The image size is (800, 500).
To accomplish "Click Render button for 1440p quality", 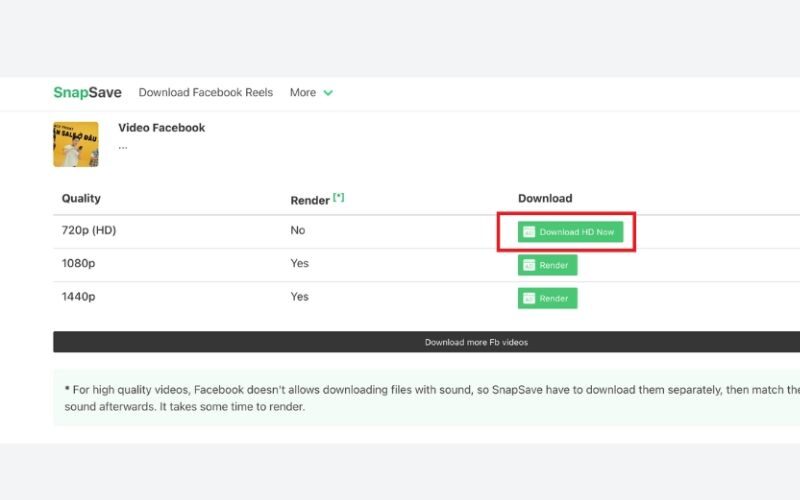I will [x=547, y=298].
